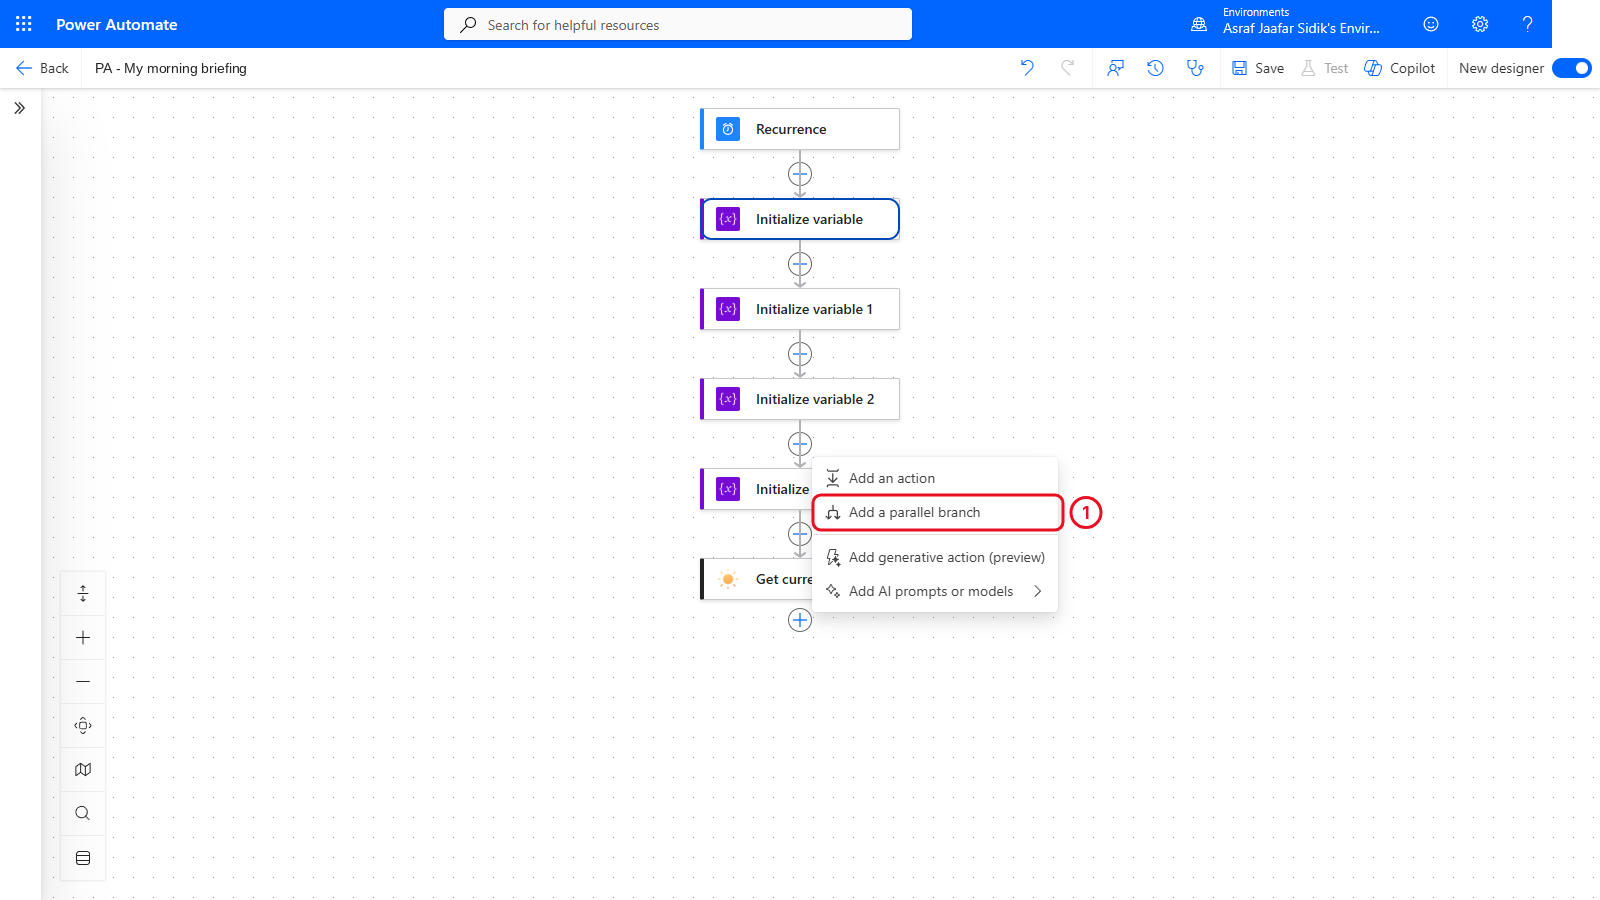Open the Environments picker
Screen dimensions: 1600x900
click(x=1284, y=24)
